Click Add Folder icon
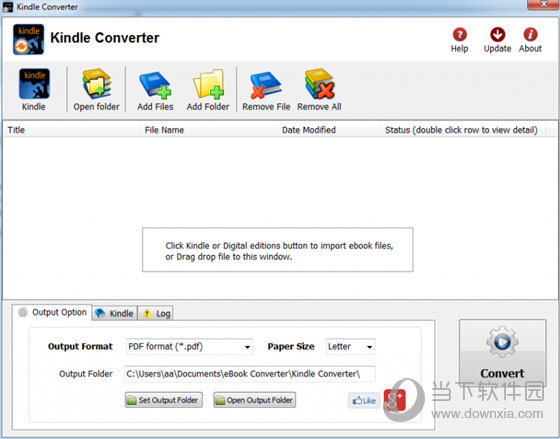The image size is (560, 439). coord(209,84)
